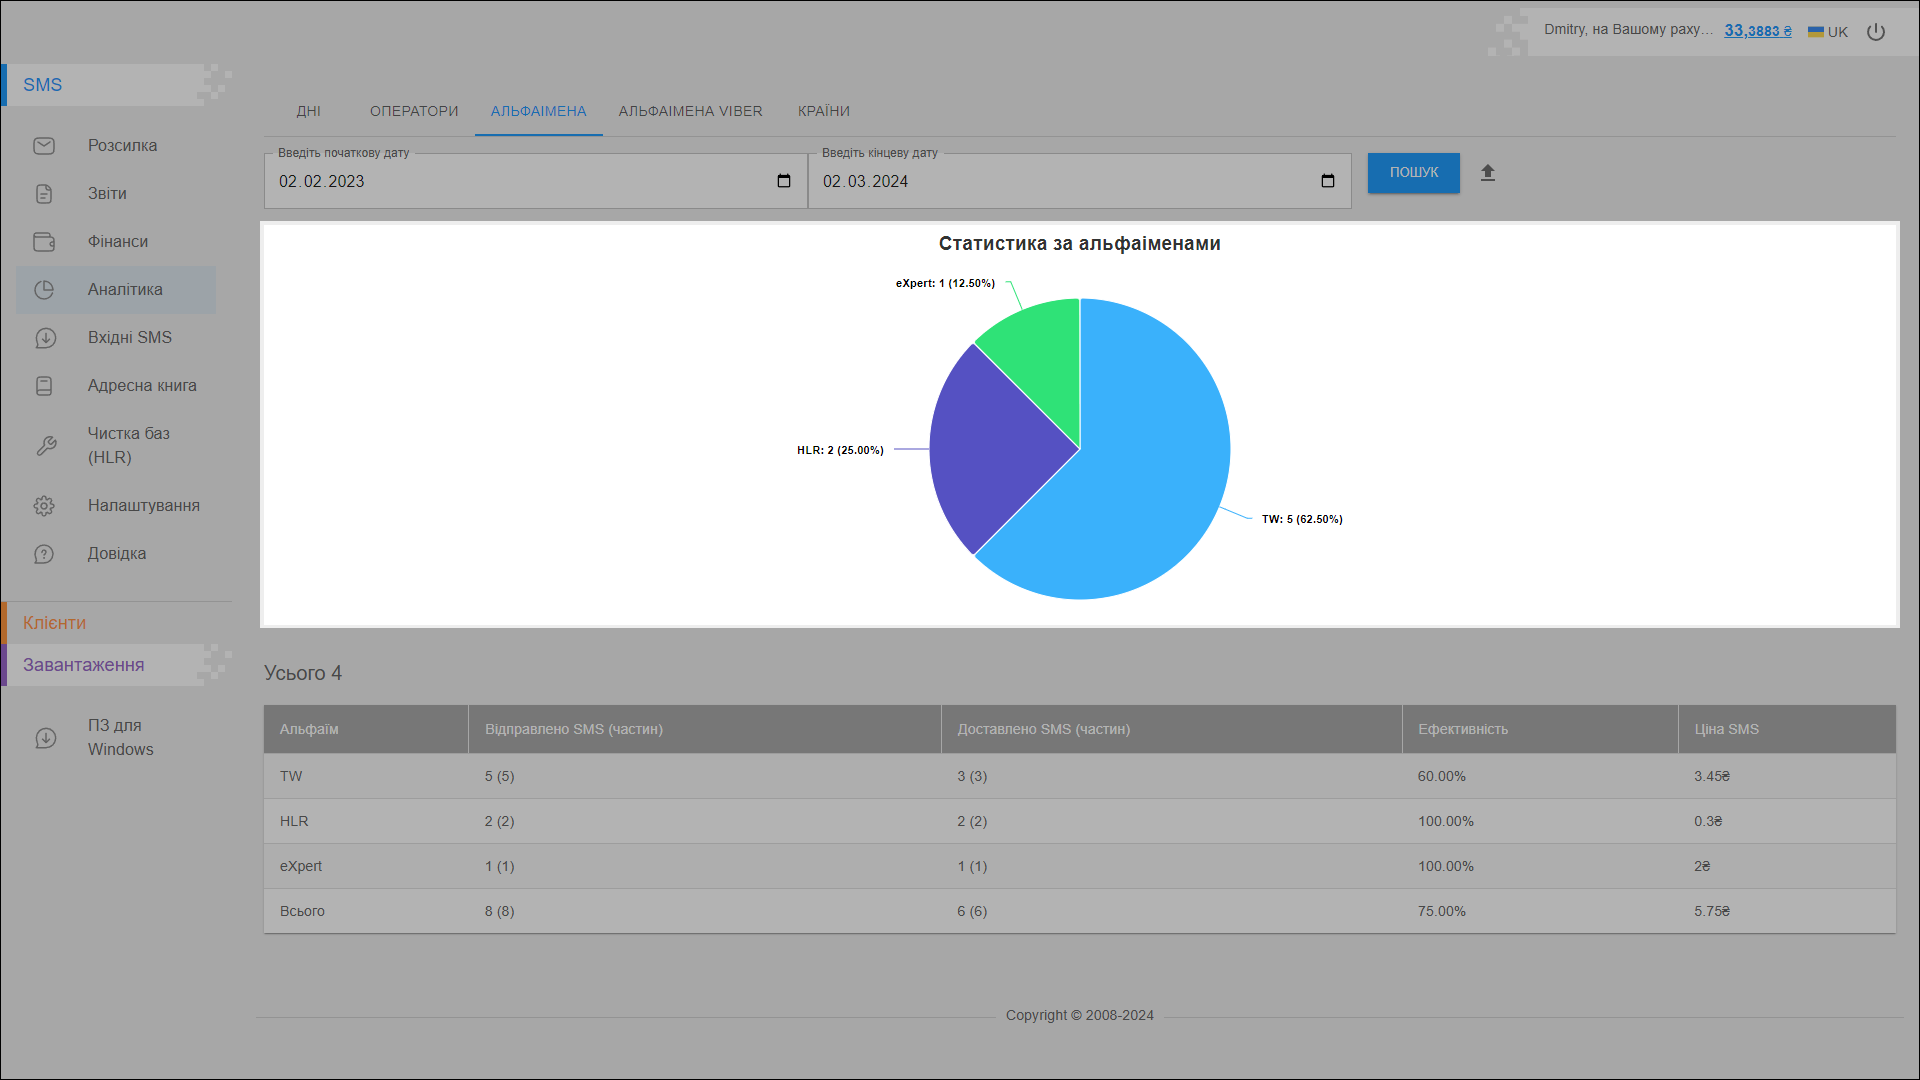
Task: Click the Вхідні SMS download icon
Action: [45, 338]
